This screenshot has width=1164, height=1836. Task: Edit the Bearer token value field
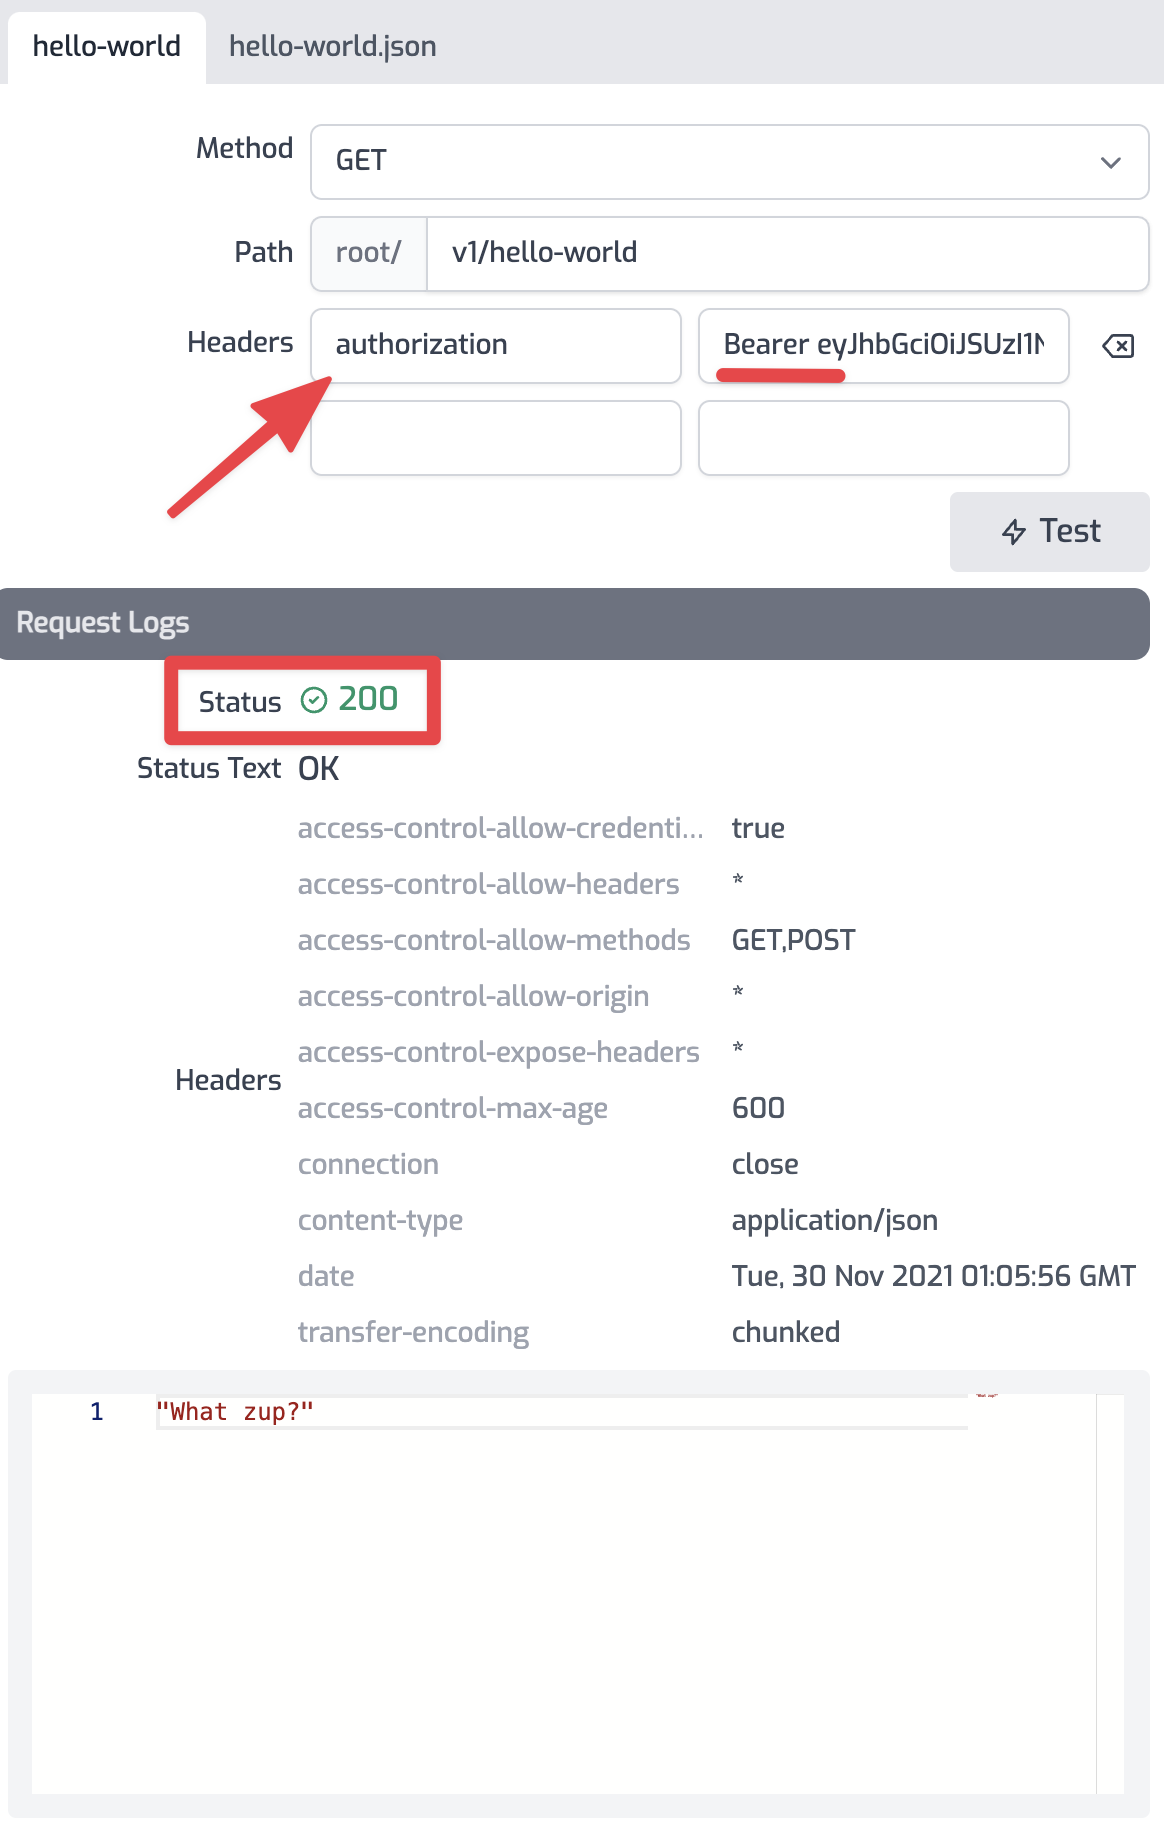[x=883, y=345]
